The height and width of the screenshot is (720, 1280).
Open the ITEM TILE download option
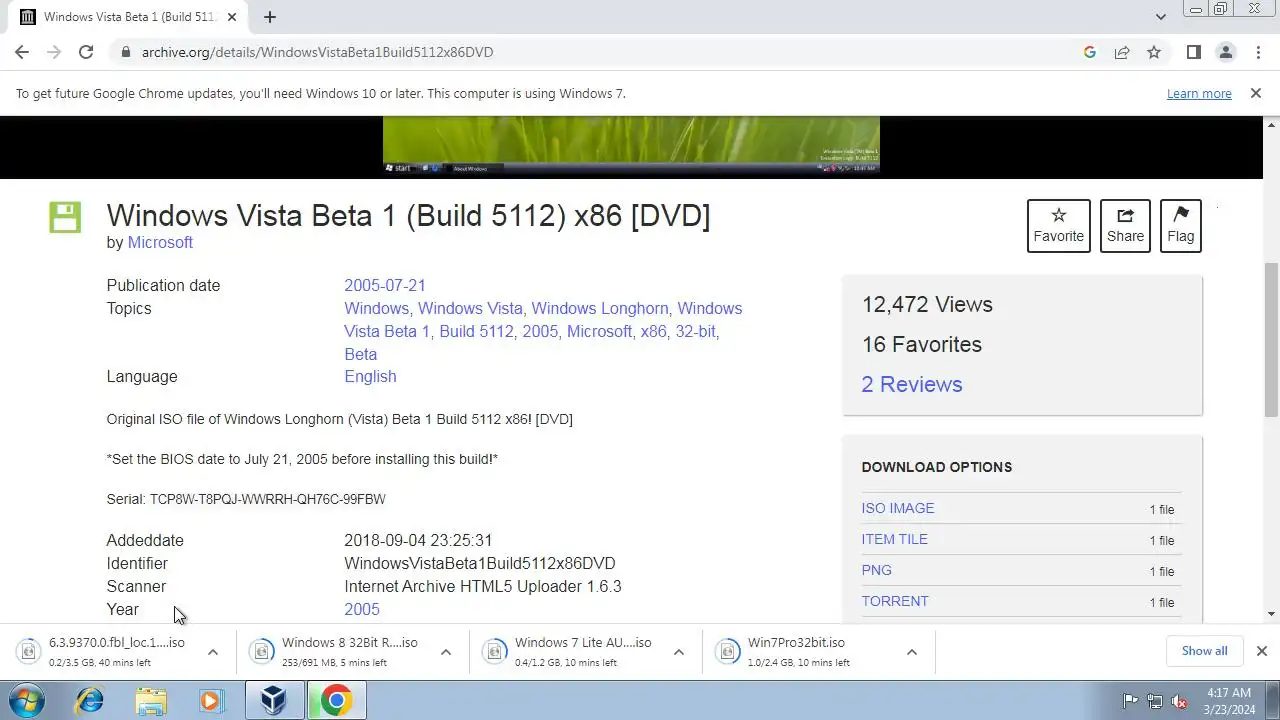895,539
